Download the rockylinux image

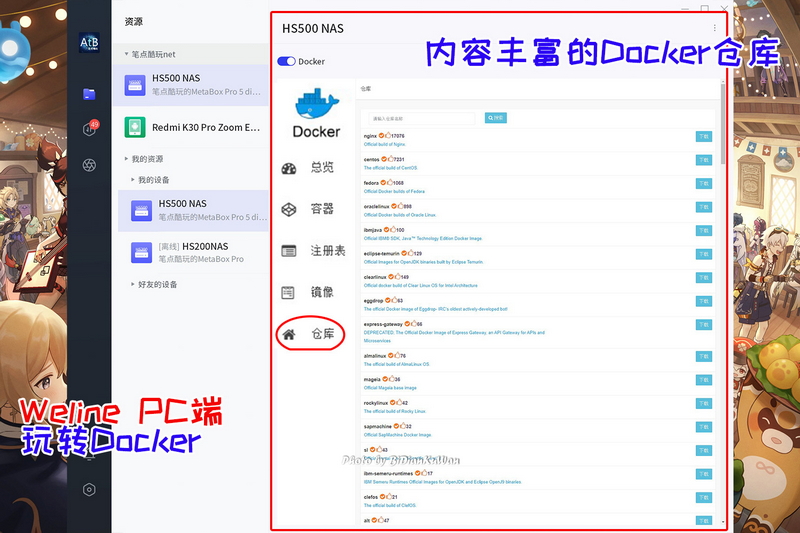[x=704, y=403]
